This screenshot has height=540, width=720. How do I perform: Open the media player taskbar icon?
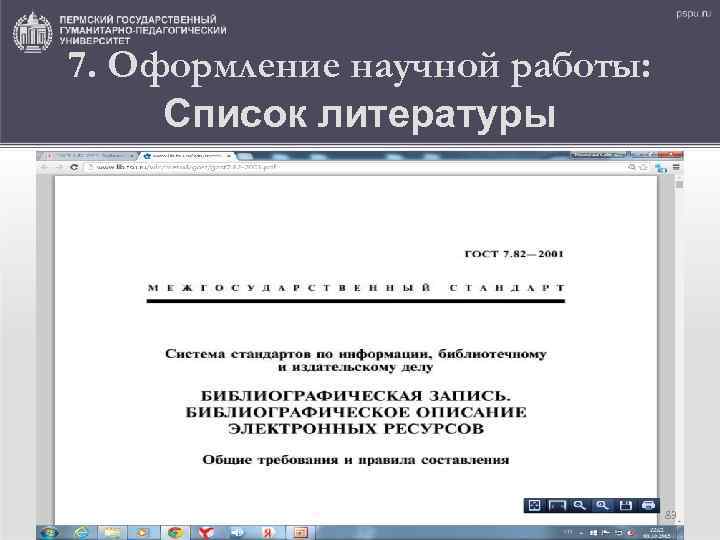(x=143, y=533)
